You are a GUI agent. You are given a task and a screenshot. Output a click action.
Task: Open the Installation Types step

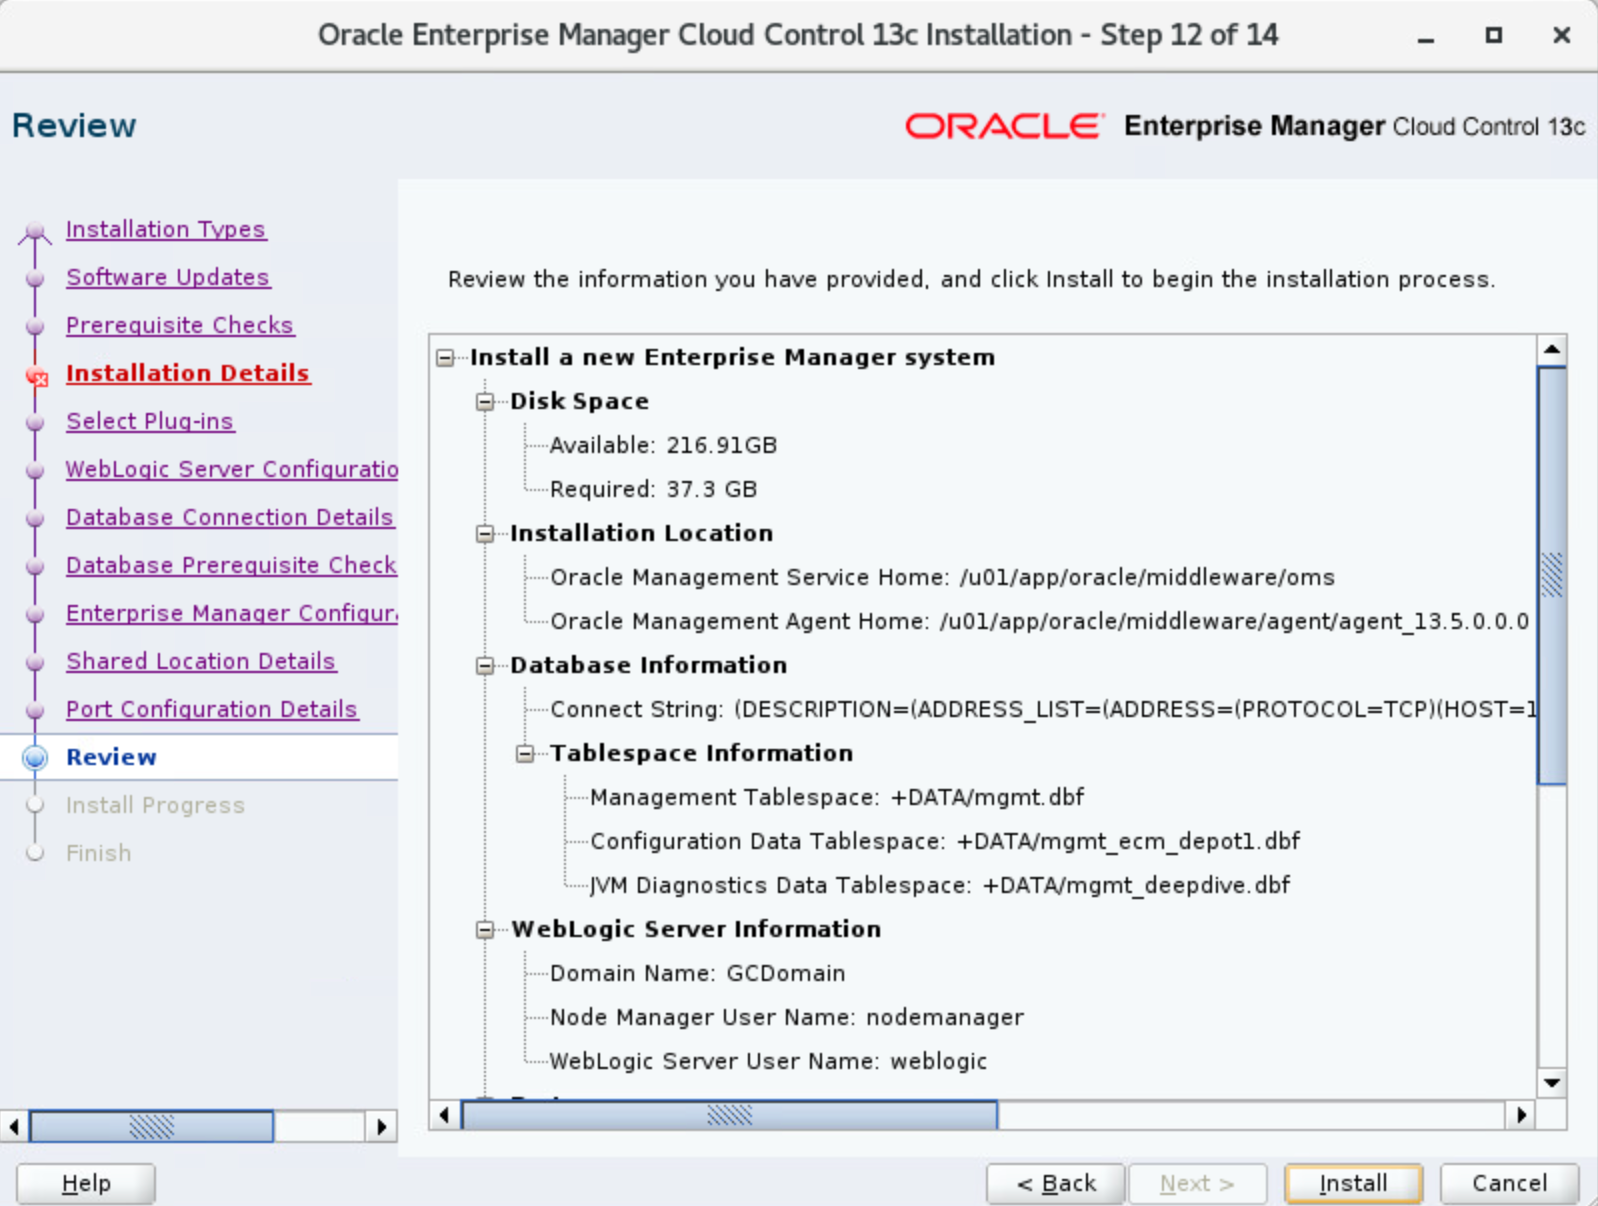165,229
